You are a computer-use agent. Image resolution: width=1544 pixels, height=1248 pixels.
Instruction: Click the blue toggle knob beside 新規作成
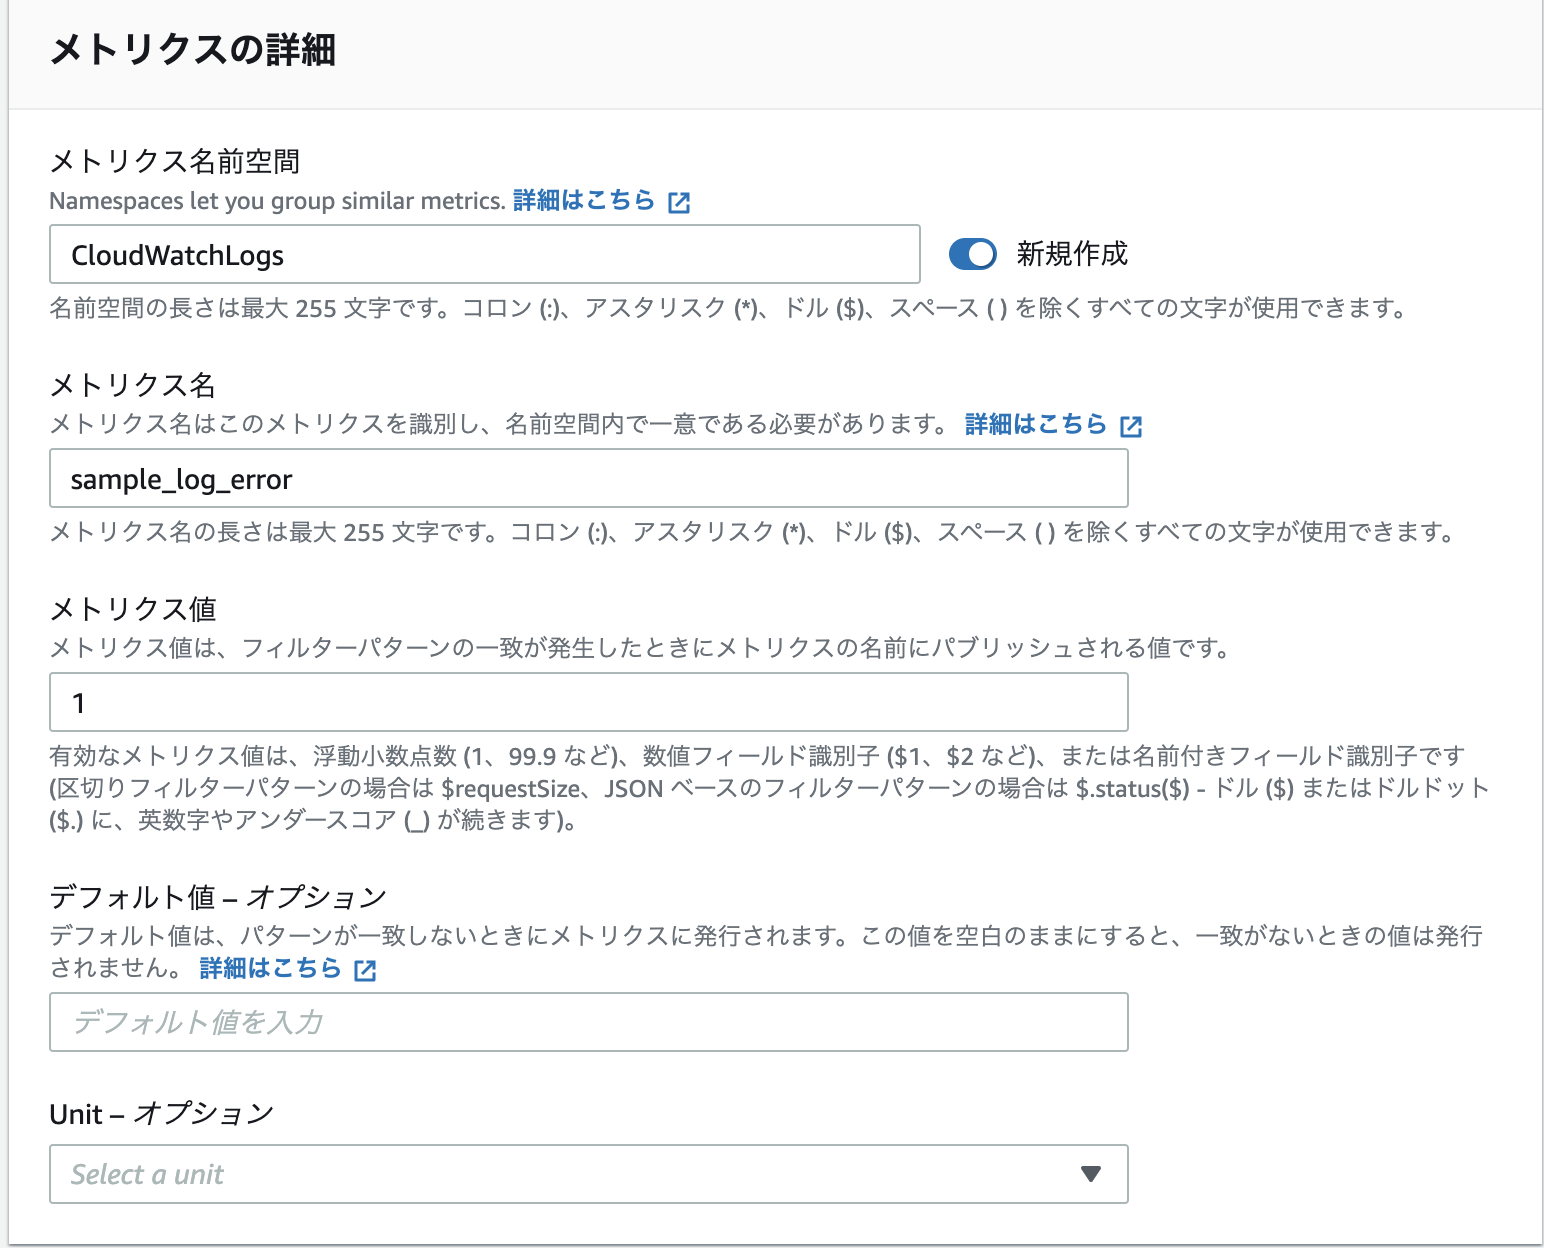(980, 254)
